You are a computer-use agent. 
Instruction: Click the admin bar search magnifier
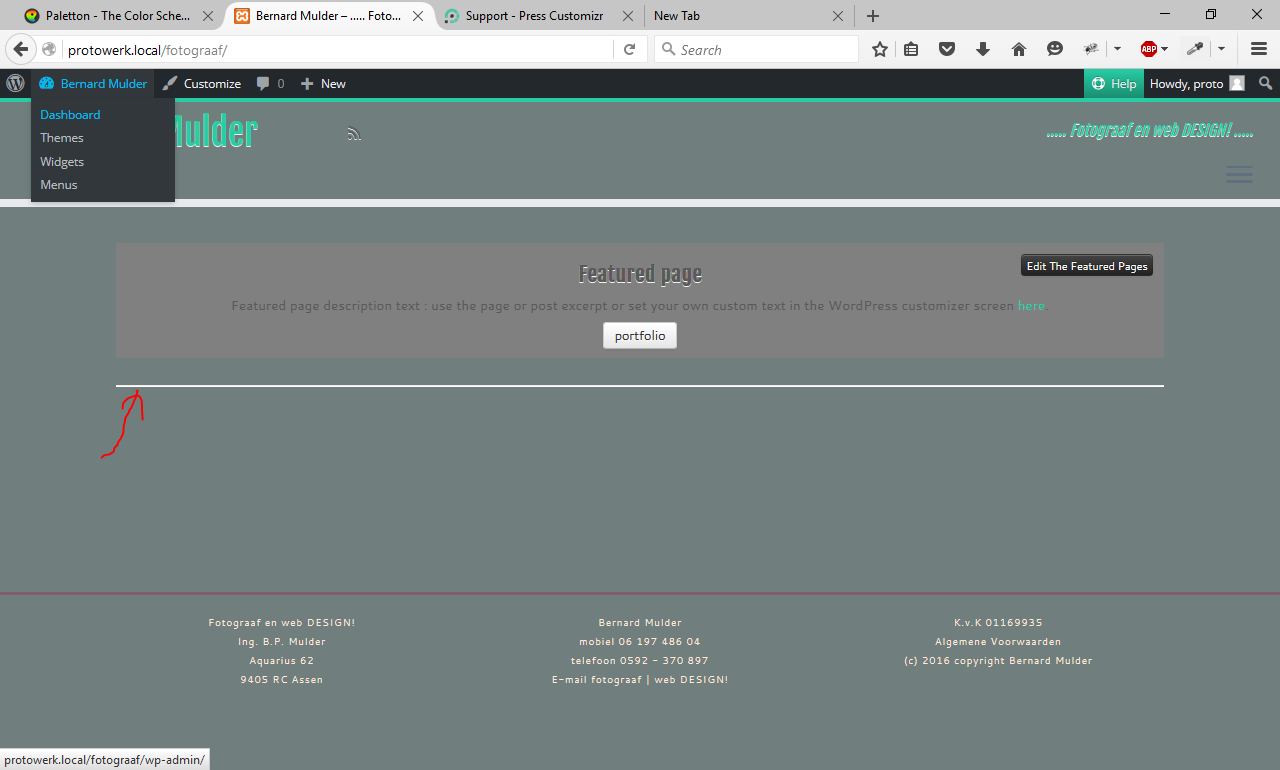[1265, 84]
